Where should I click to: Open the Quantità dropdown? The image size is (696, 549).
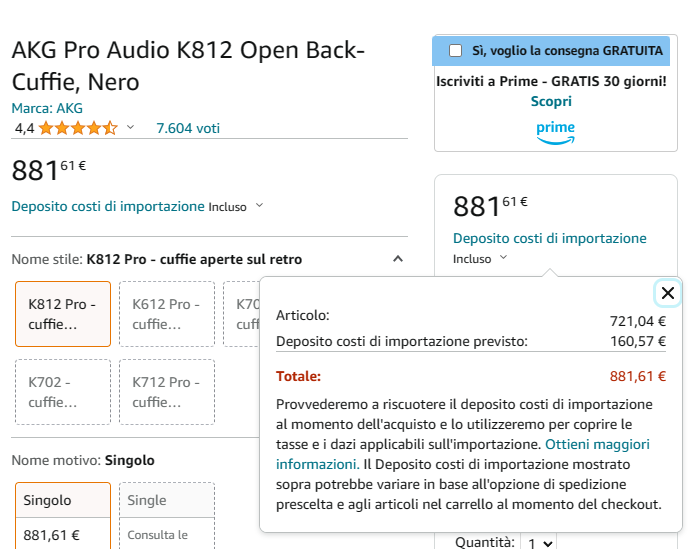[x=540, y=543]
